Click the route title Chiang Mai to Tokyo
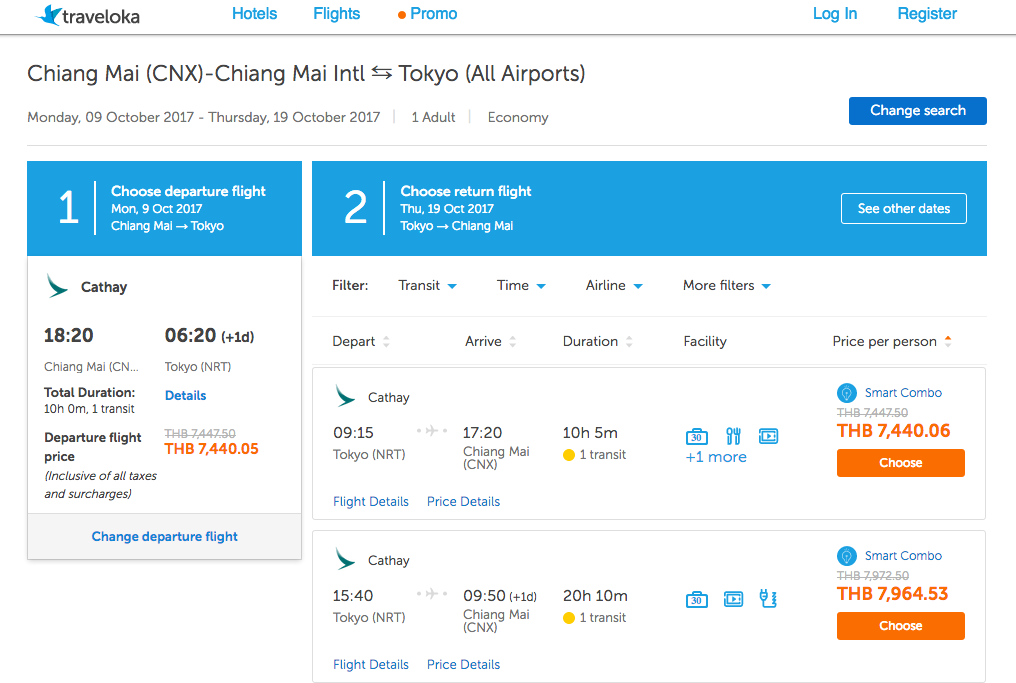 pos(306,73)
